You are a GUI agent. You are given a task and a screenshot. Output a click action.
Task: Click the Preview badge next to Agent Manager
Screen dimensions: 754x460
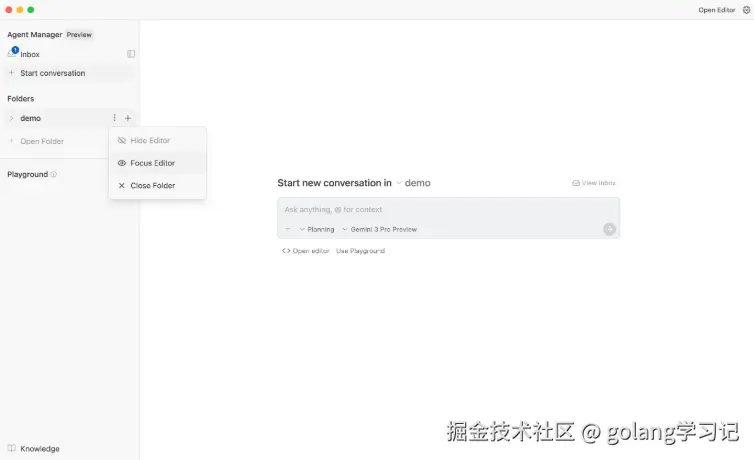point(79,35)
